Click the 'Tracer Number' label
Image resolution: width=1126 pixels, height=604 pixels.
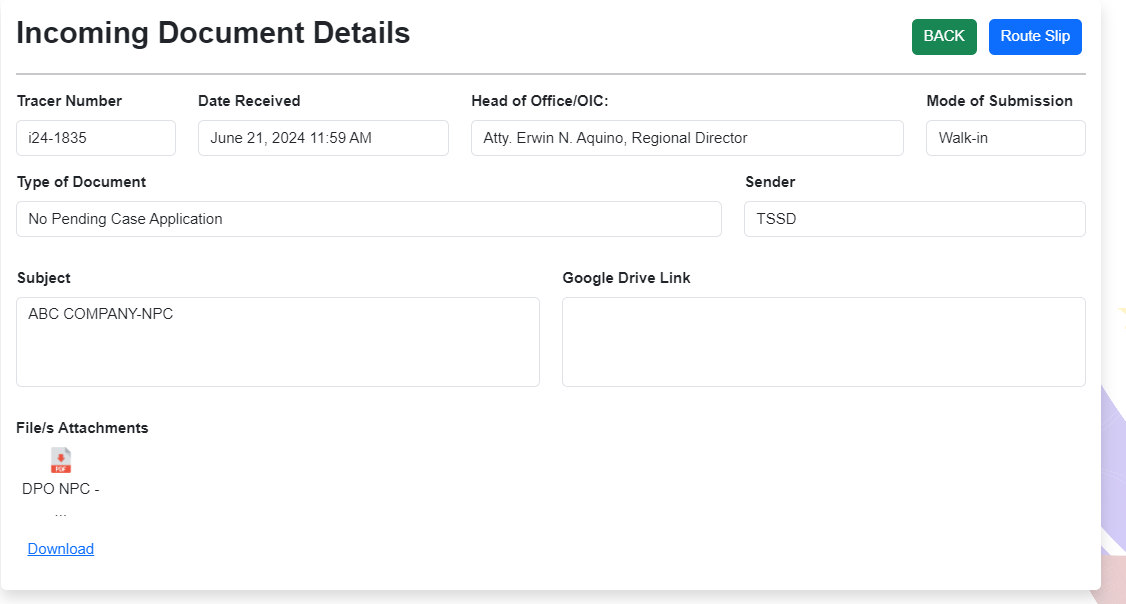point(70,101)
